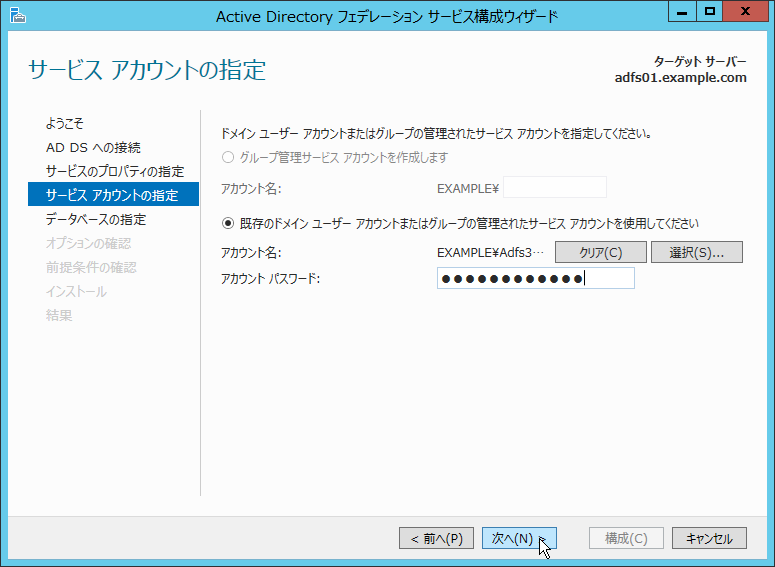The image size is (775, 567).
Task: Click the EXAMPLE¥Adfs3… account name text
Action: pos(490,253)
